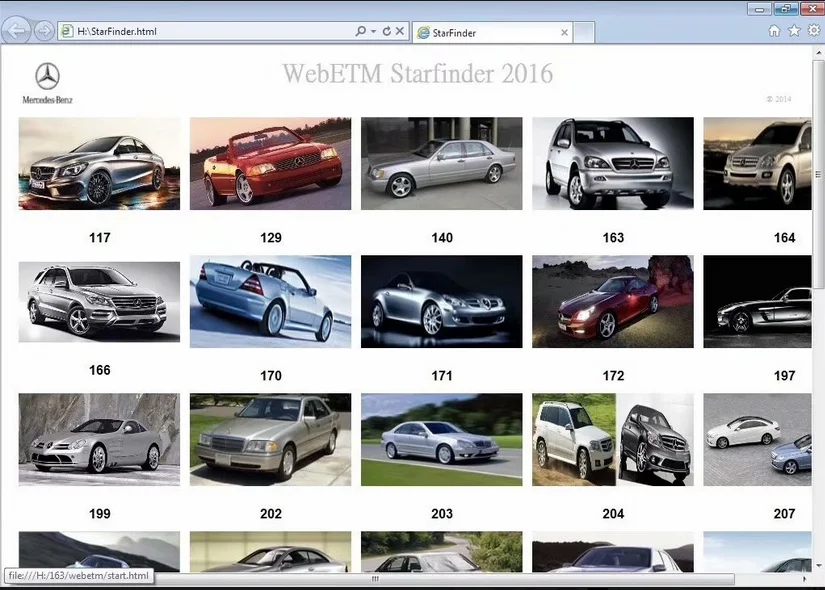Click the 166 model number label

click(x=99, y=370)
